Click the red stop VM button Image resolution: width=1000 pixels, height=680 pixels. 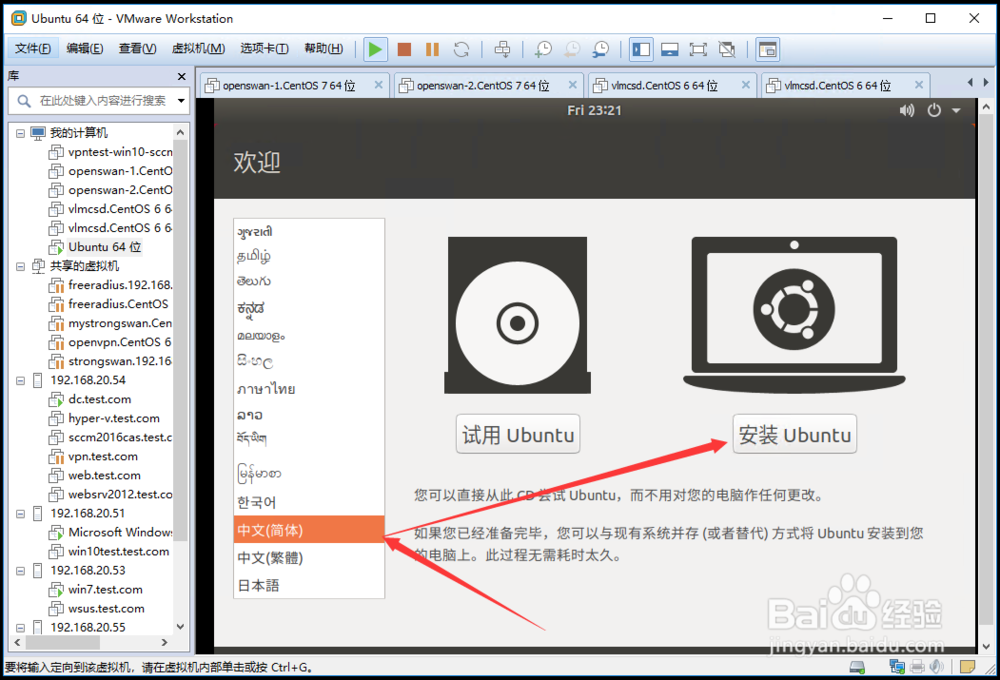click(x=404, y=49)
